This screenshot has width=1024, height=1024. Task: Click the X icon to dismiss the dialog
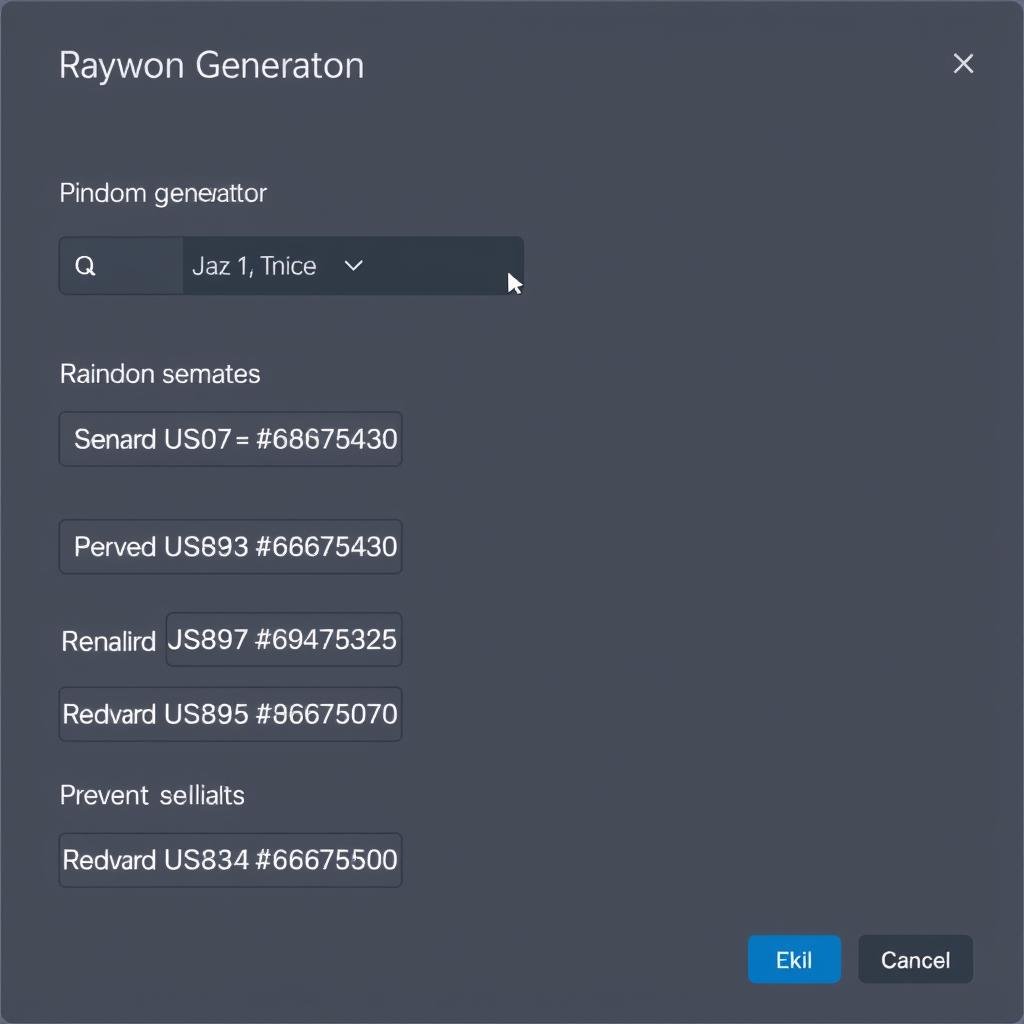963,63
